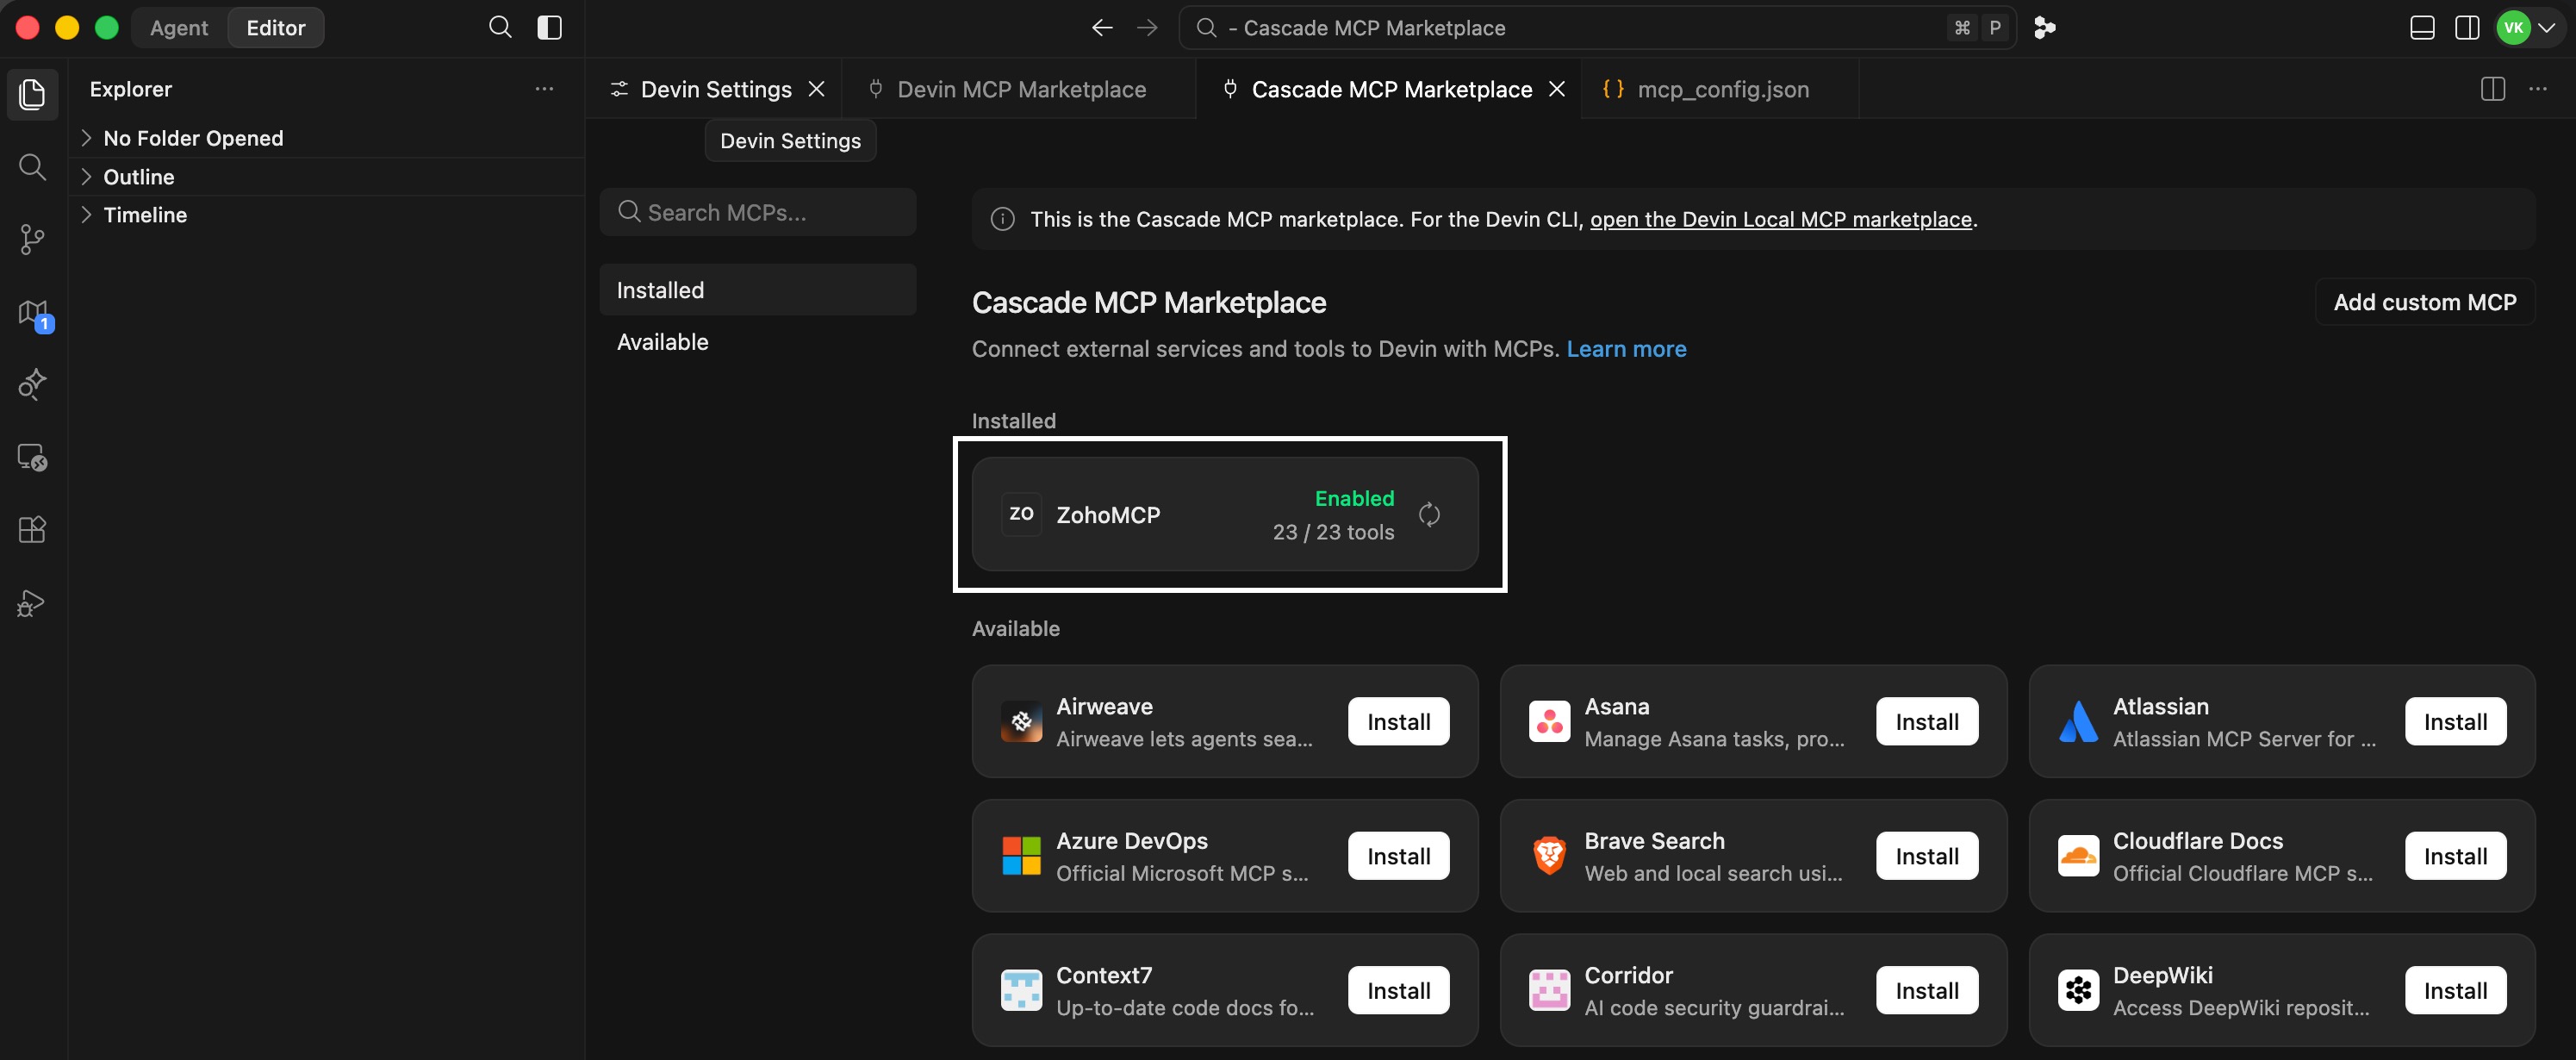Viewport: 2576px width, 1060px height.
Task: Open the Remote Explorer monitor icon
Action: [32, 457]
